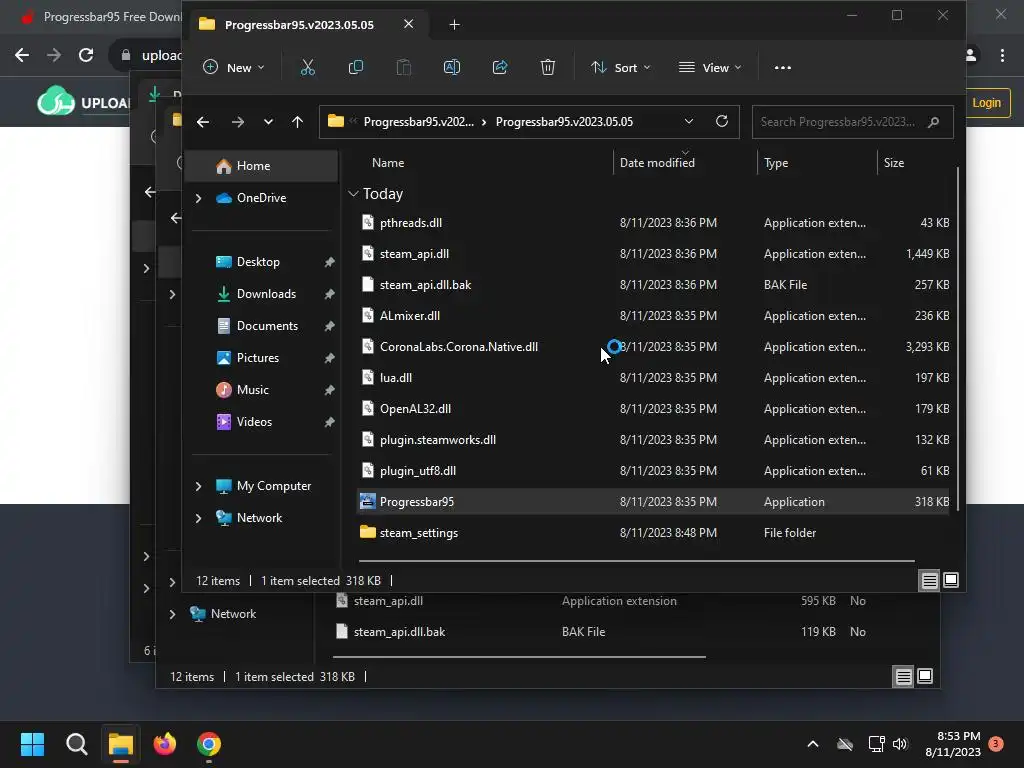
Task: Open taskbar Search
Action: tap(76, 744)
